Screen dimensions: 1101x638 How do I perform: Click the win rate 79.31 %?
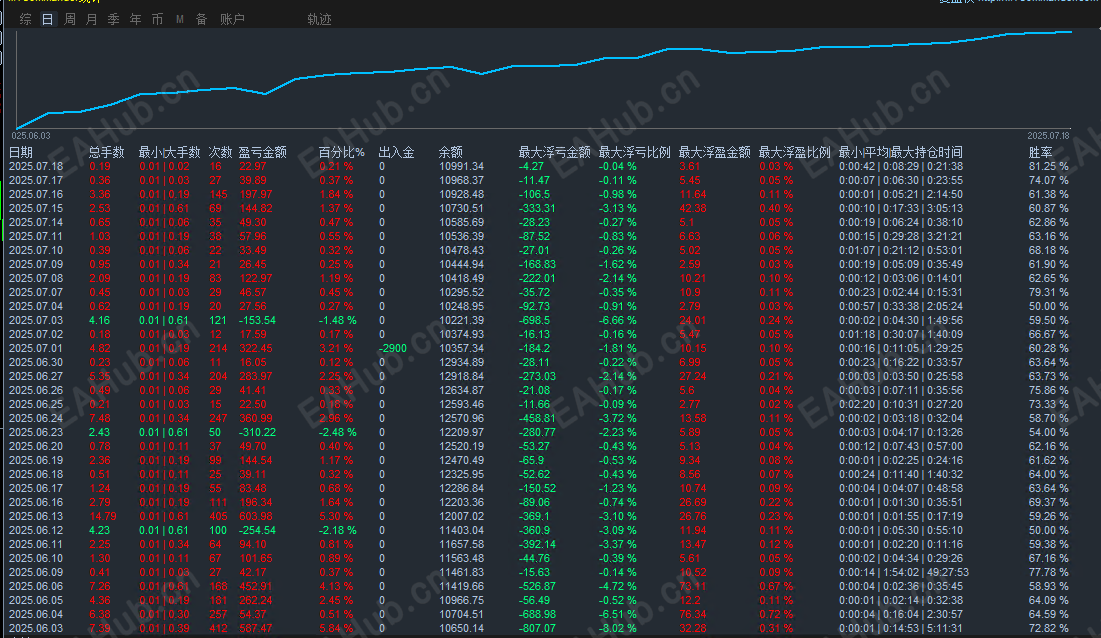click(x=1048, y=292)
